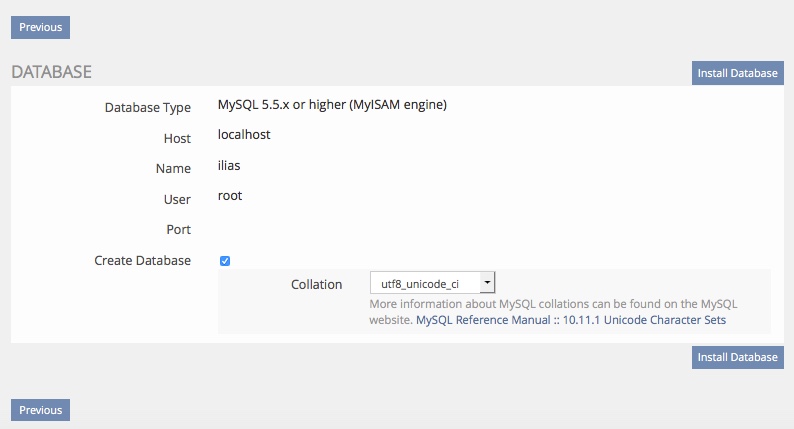
Task: Click the user value root
Action: [x=230, y=195]
